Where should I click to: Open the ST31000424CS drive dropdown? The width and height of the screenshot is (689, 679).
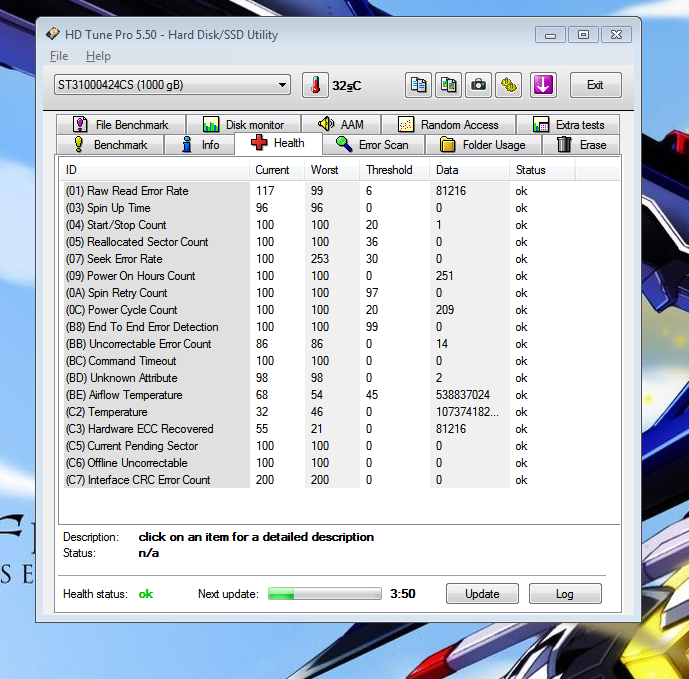click(x=172, y=85)
